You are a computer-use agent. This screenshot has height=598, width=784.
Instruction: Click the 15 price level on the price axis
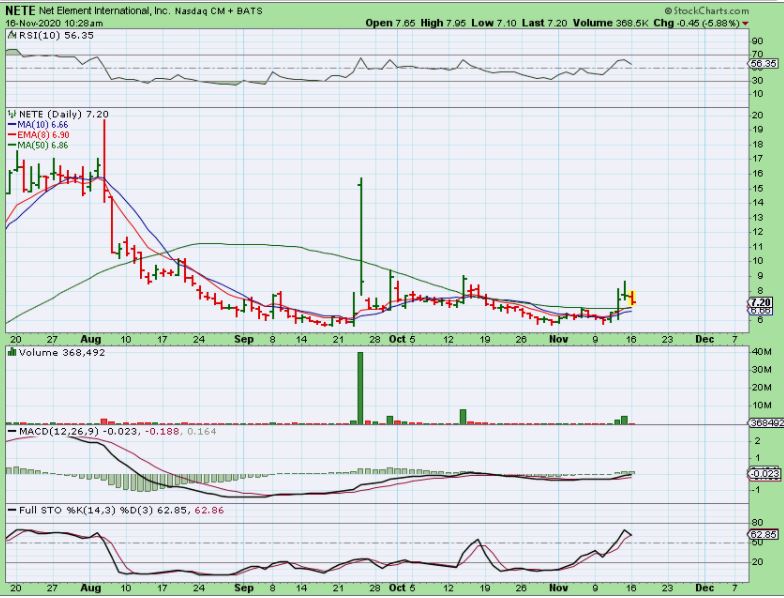pyautogui.click(x=758, y=188)
